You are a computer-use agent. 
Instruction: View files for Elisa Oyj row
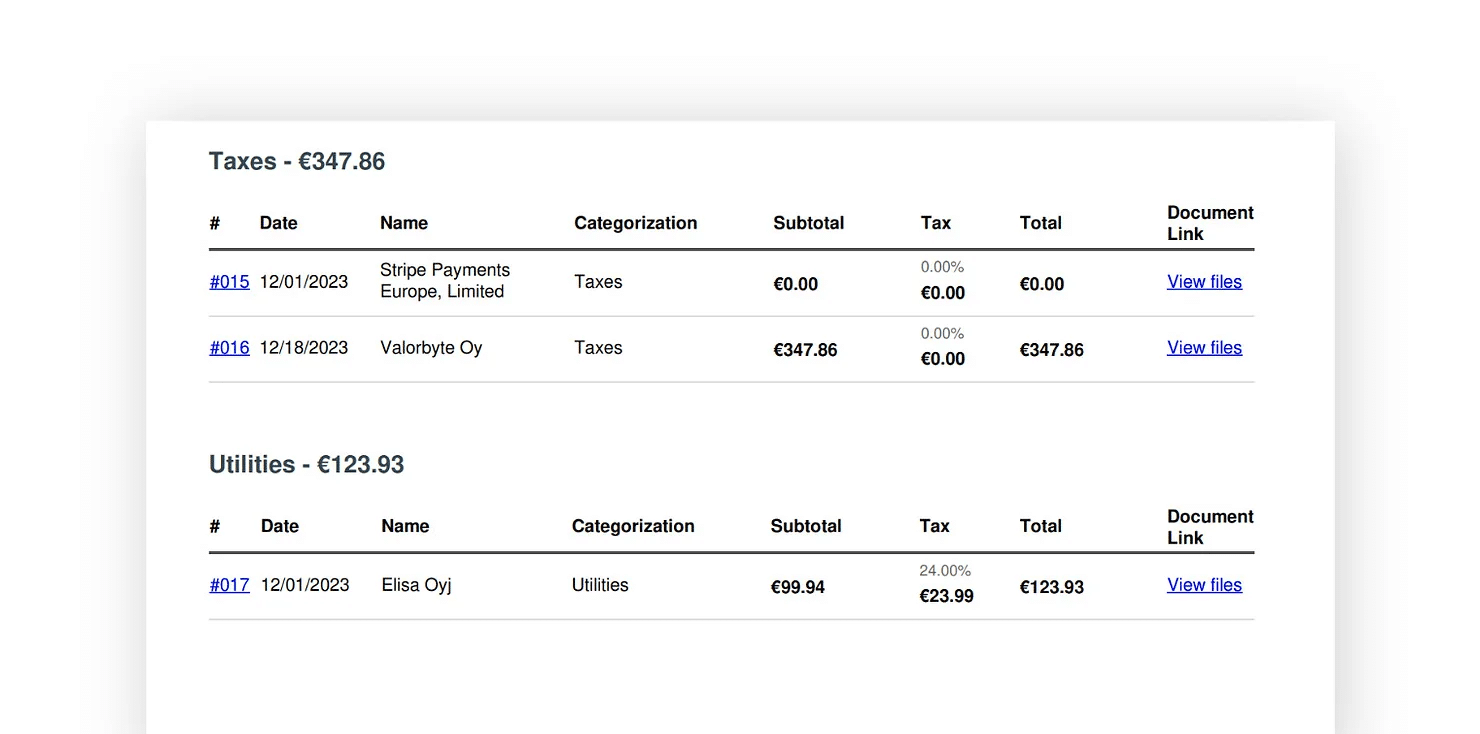click(1204, 585)
